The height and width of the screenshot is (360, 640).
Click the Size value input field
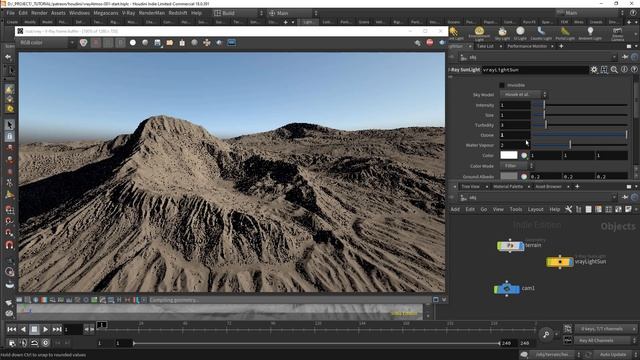pyautogui.click(x=515, y=115)
